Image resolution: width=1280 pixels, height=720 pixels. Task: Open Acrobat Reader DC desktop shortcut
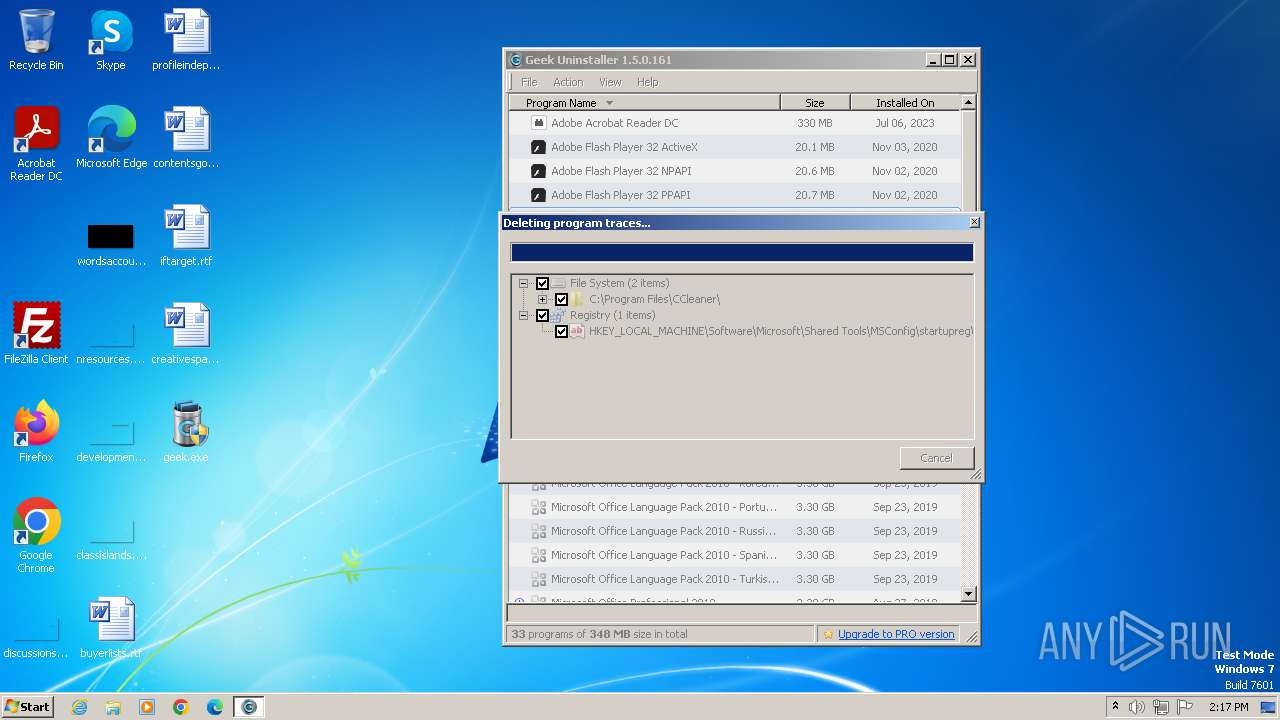click(36, 130)
